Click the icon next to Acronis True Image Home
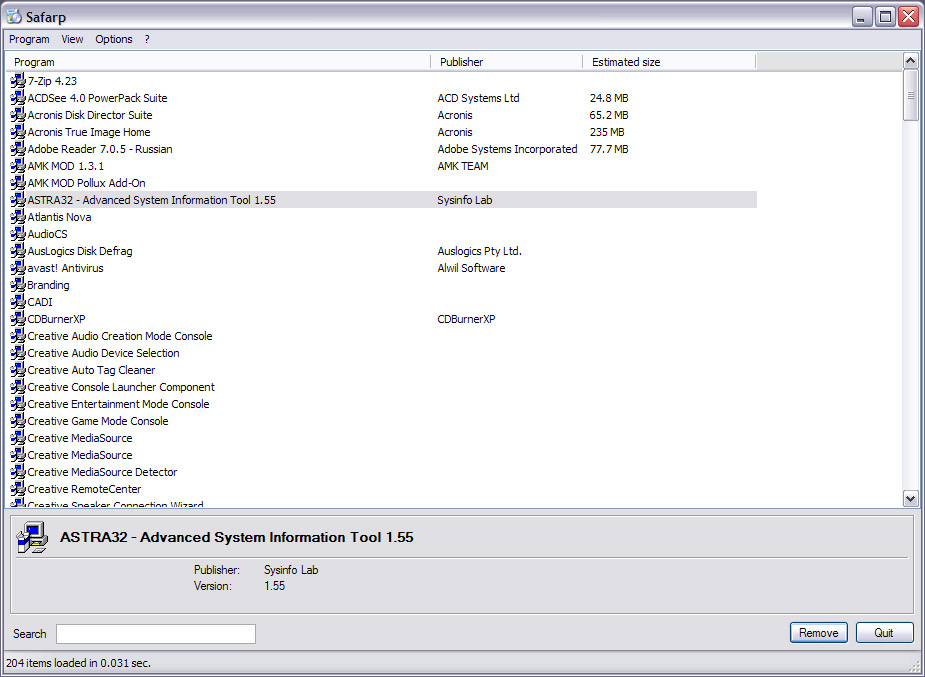Screen dimensions: 925x677 coord(18,132)
